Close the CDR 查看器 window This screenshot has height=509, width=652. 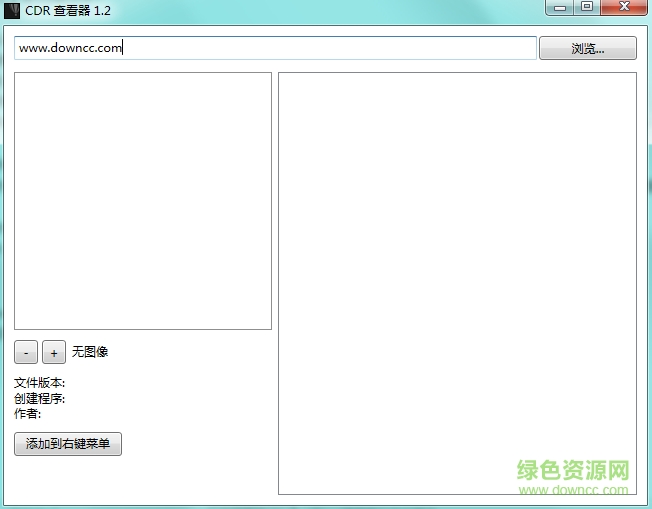click(x=624, y=8)
